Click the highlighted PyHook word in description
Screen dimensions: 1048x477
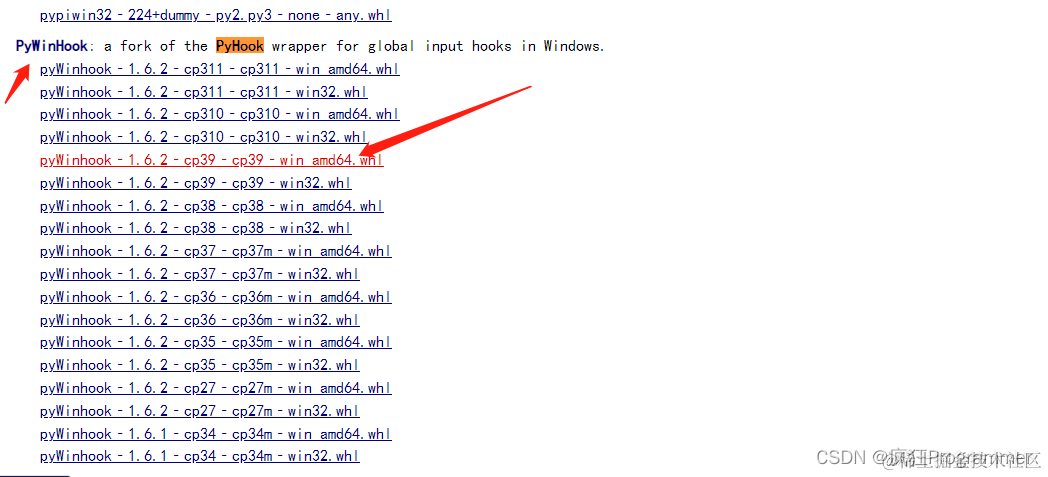pos(240,45)
